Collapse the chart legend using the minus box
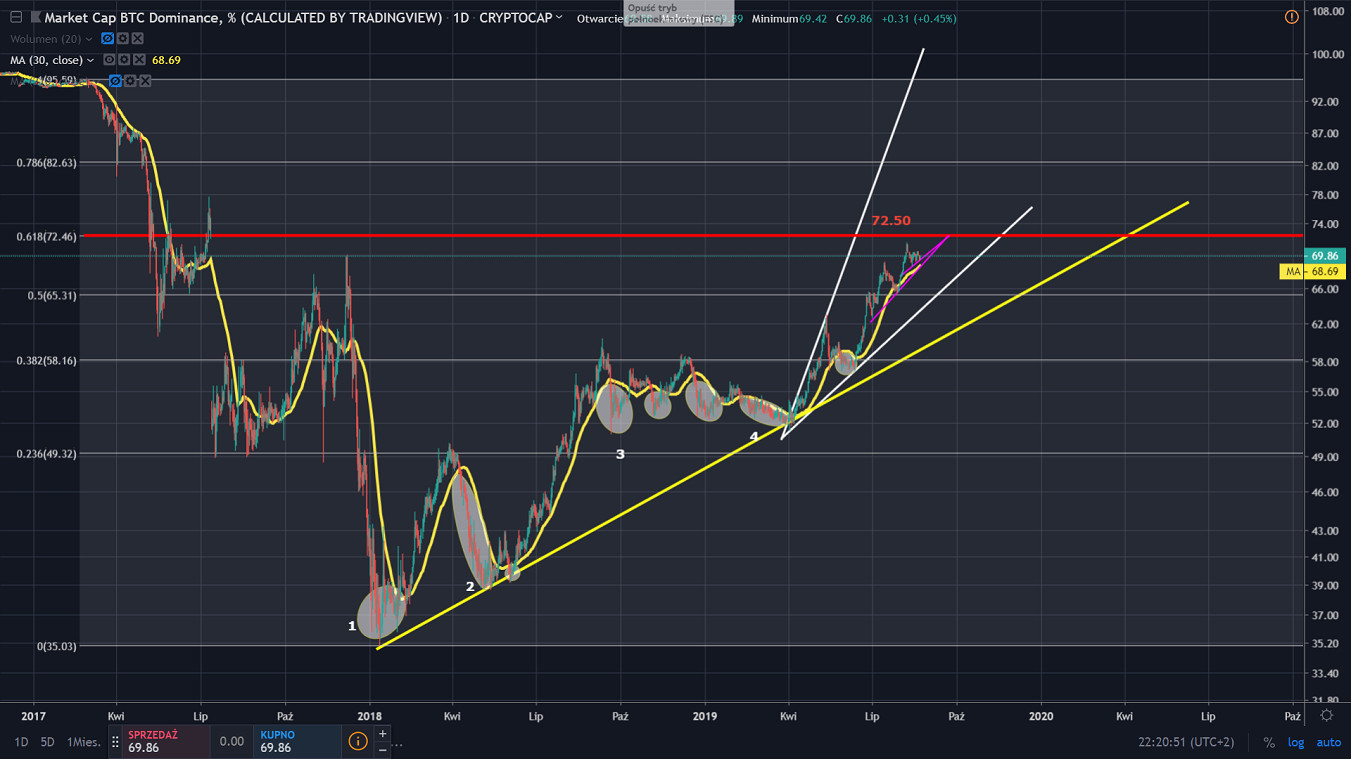The image size is (1351, 759). 16,18
